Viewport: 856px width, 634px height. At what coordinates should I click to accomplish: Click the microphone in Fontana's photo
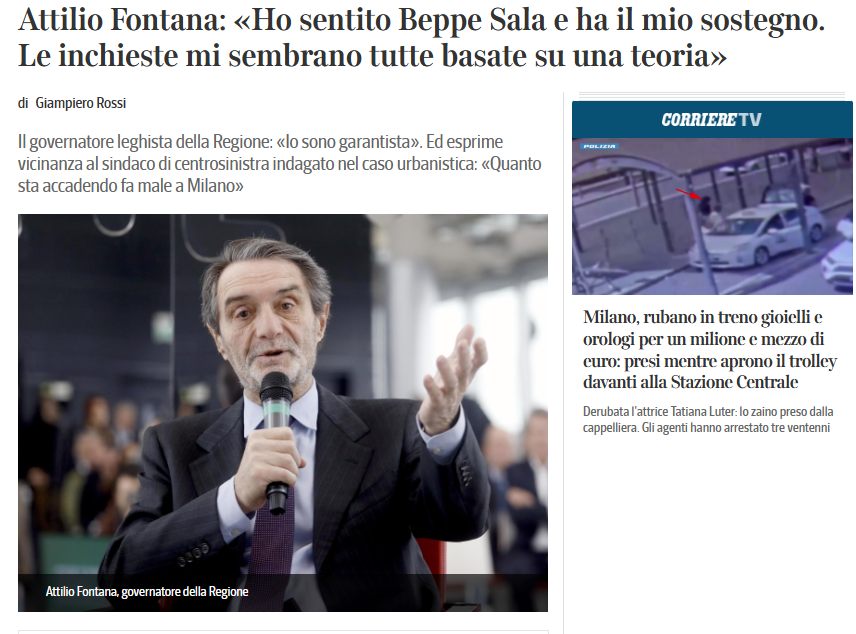[276, 442]
